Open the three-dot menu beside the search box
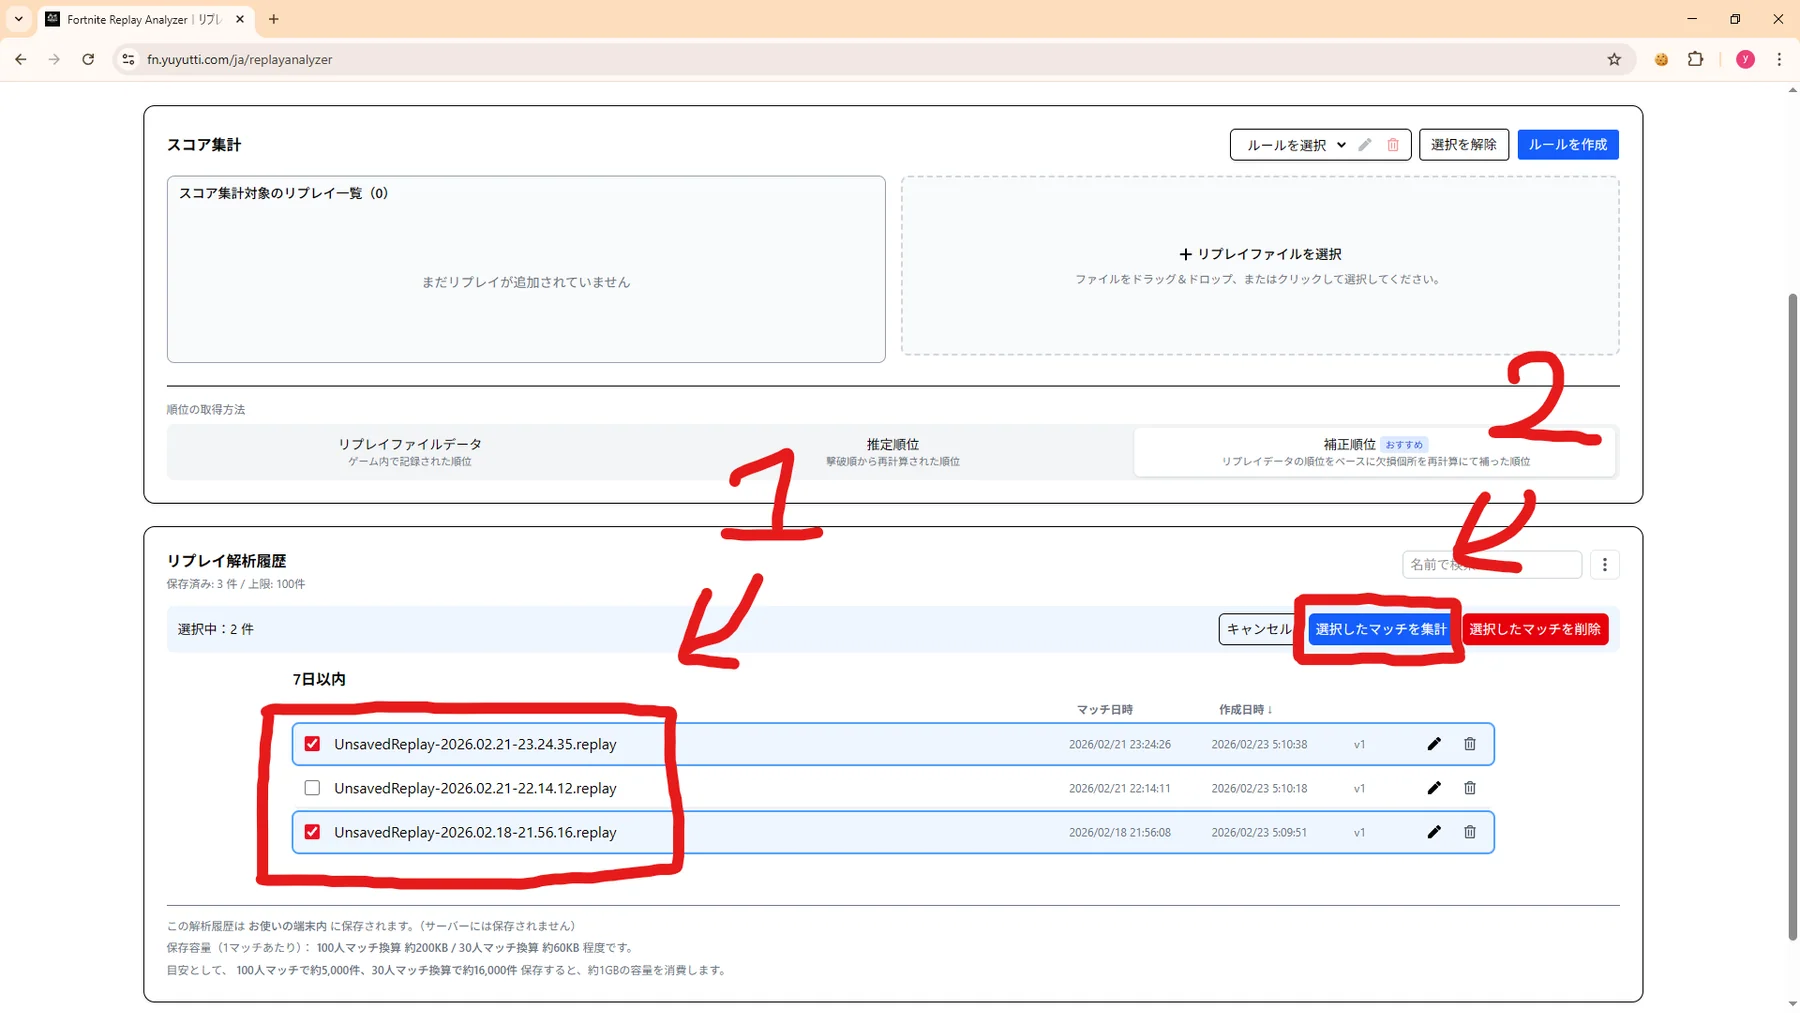 pos(1604,564)
